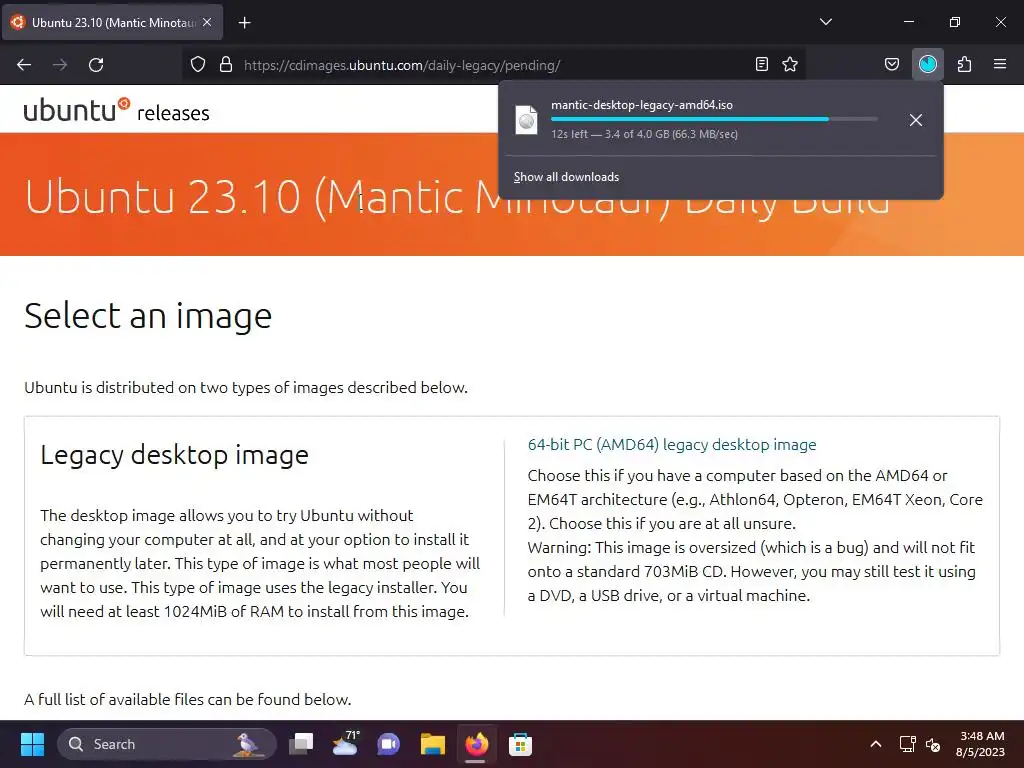Expand the hidden system tray icons

(876, 744)
